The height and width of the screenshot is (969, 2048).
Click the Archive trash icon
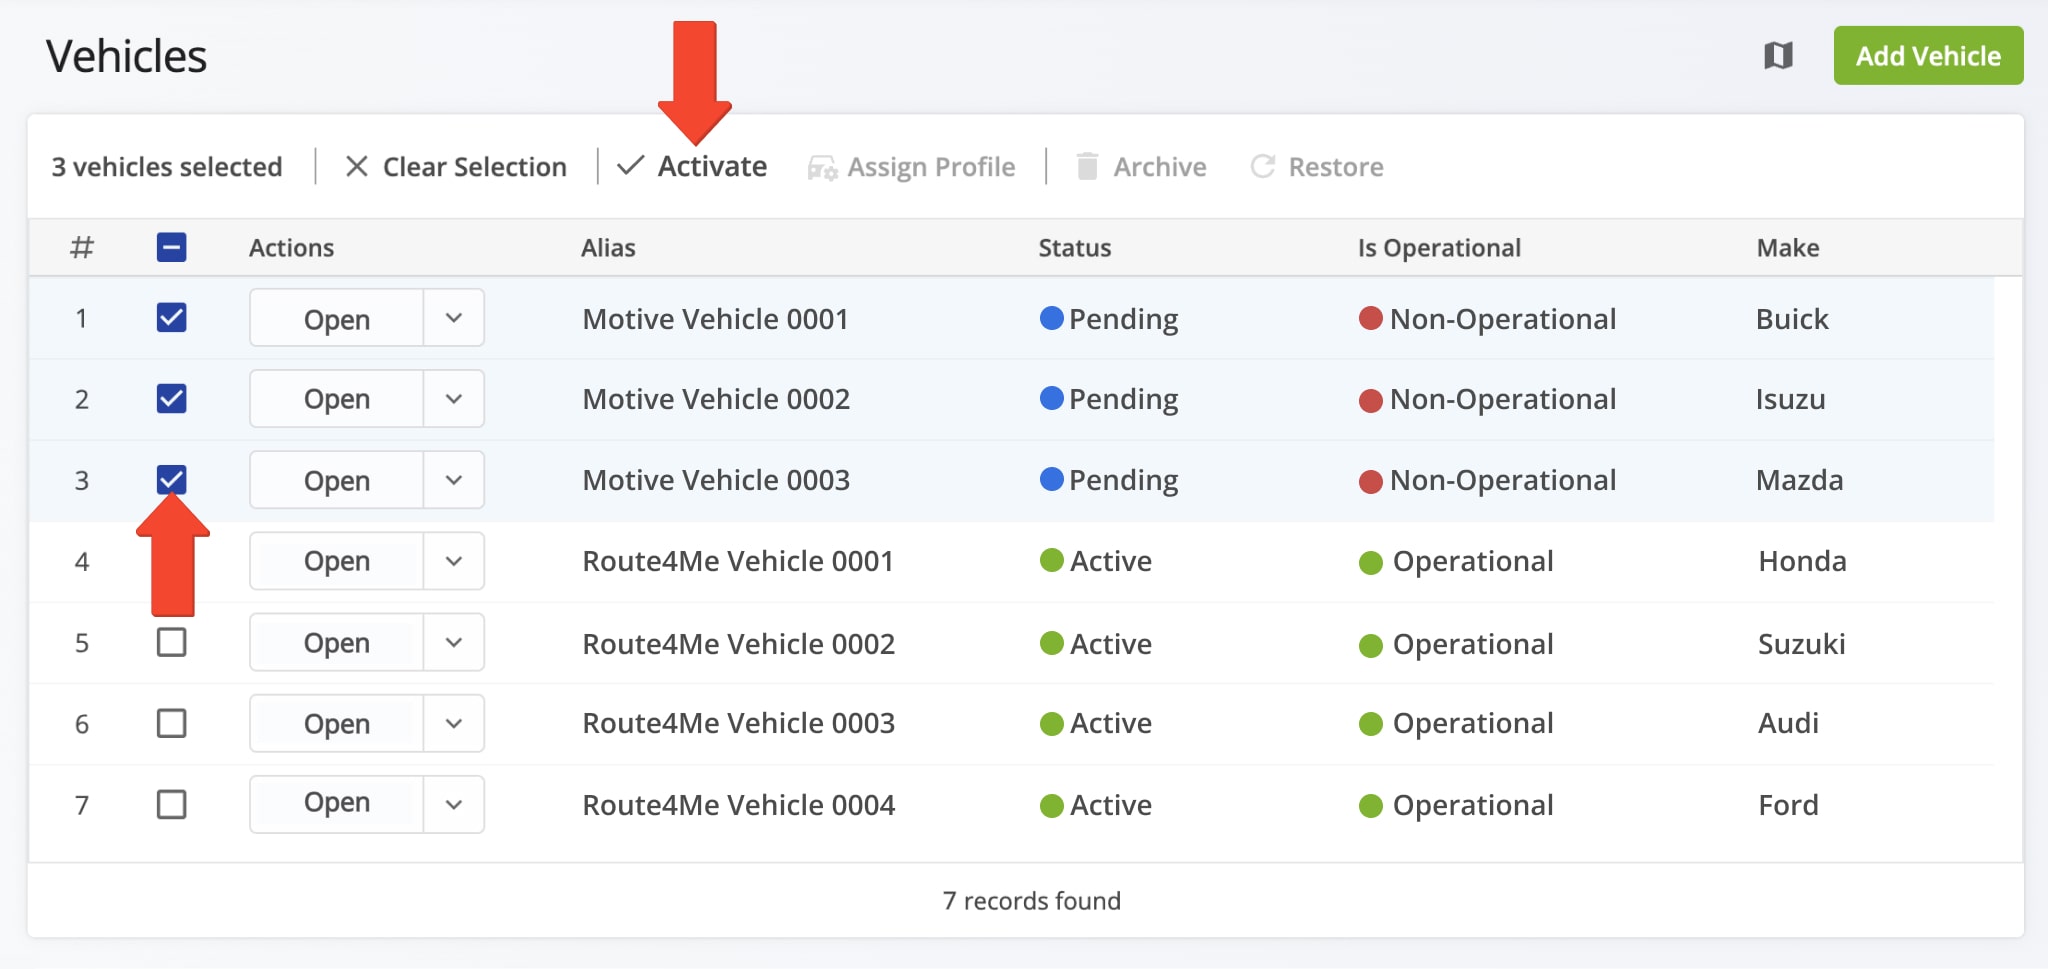[x=1087, y=166]
